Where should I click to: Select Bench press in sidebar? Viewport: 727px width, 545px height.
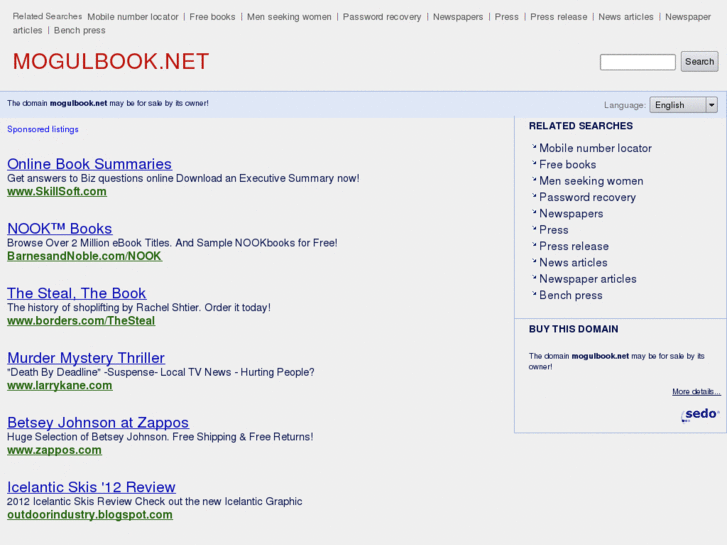pos(571,295)
